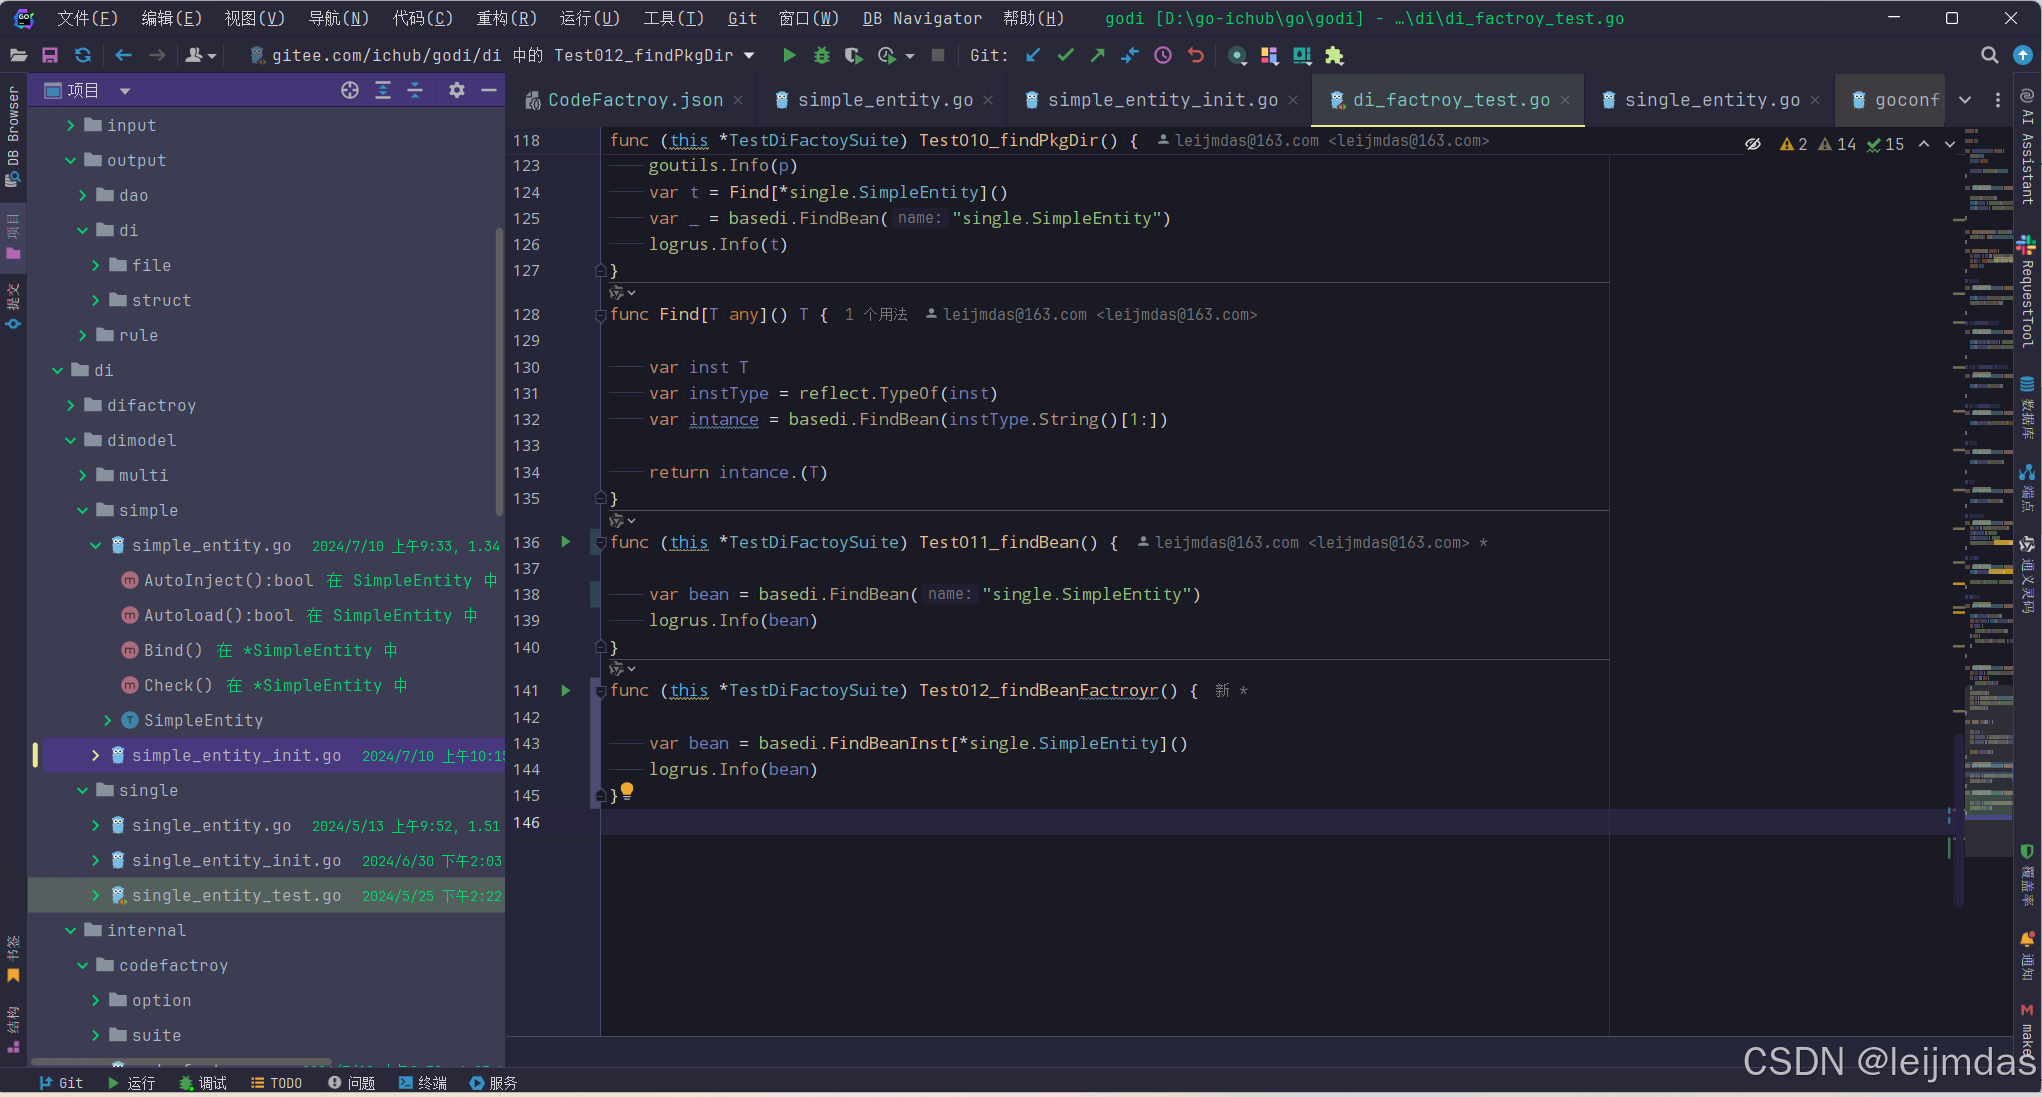This screenshot has height=1097, width=2042.
Task: Expand the dao folder
Action: coord(82,195)
